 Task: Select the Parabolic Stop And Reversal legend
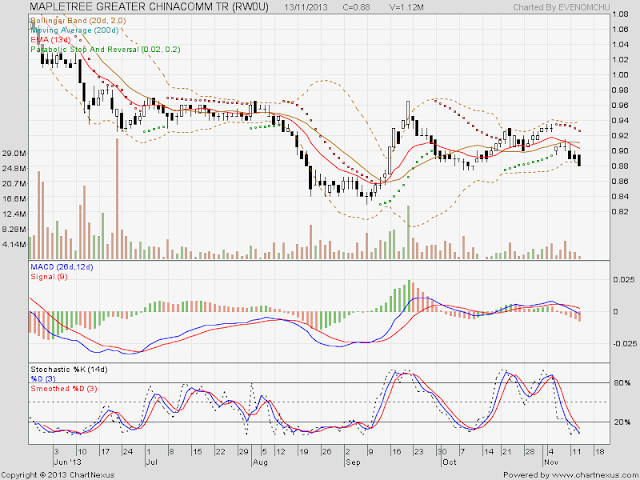[105, 49]
